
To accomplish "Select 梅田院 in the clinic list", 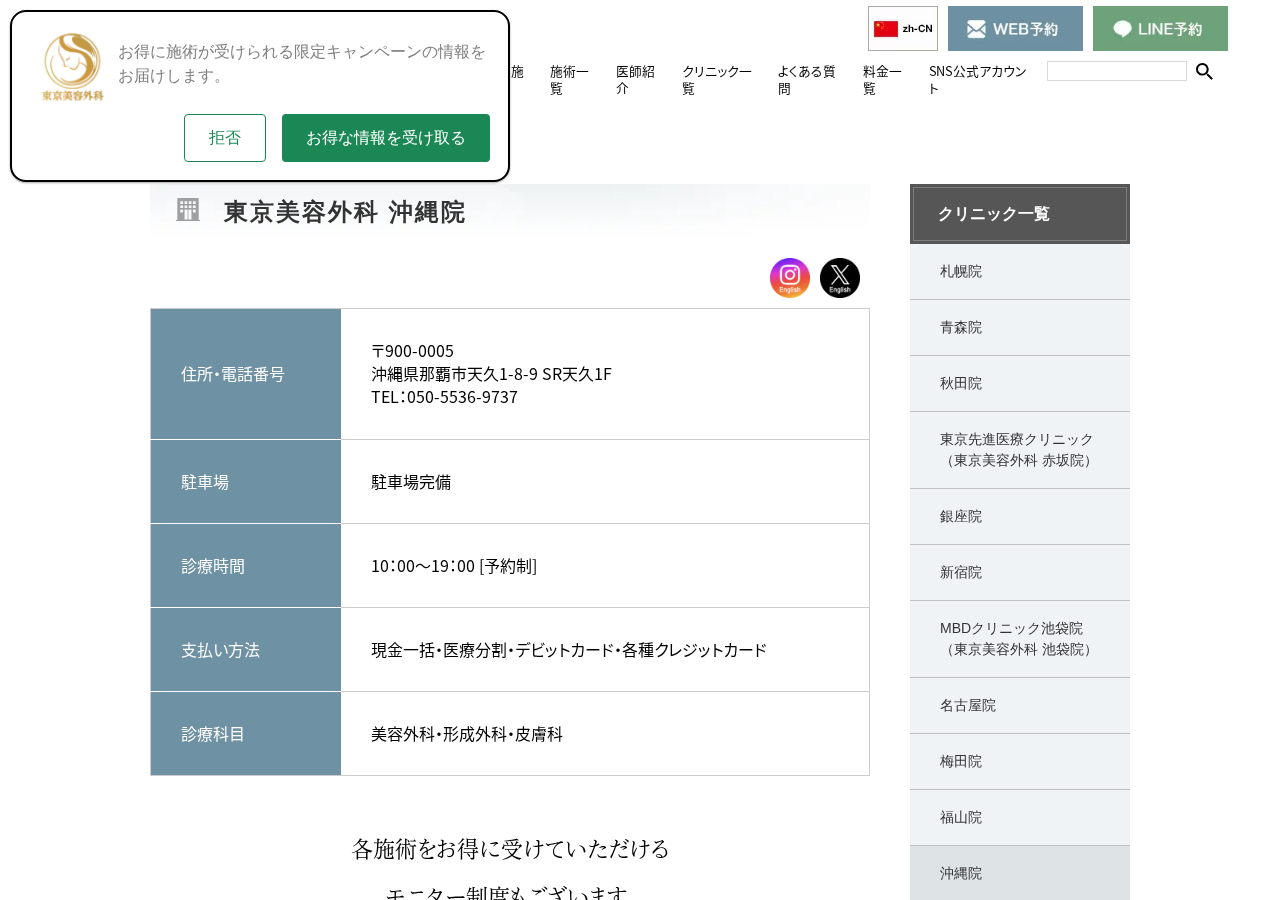I will click(1020, 762).
